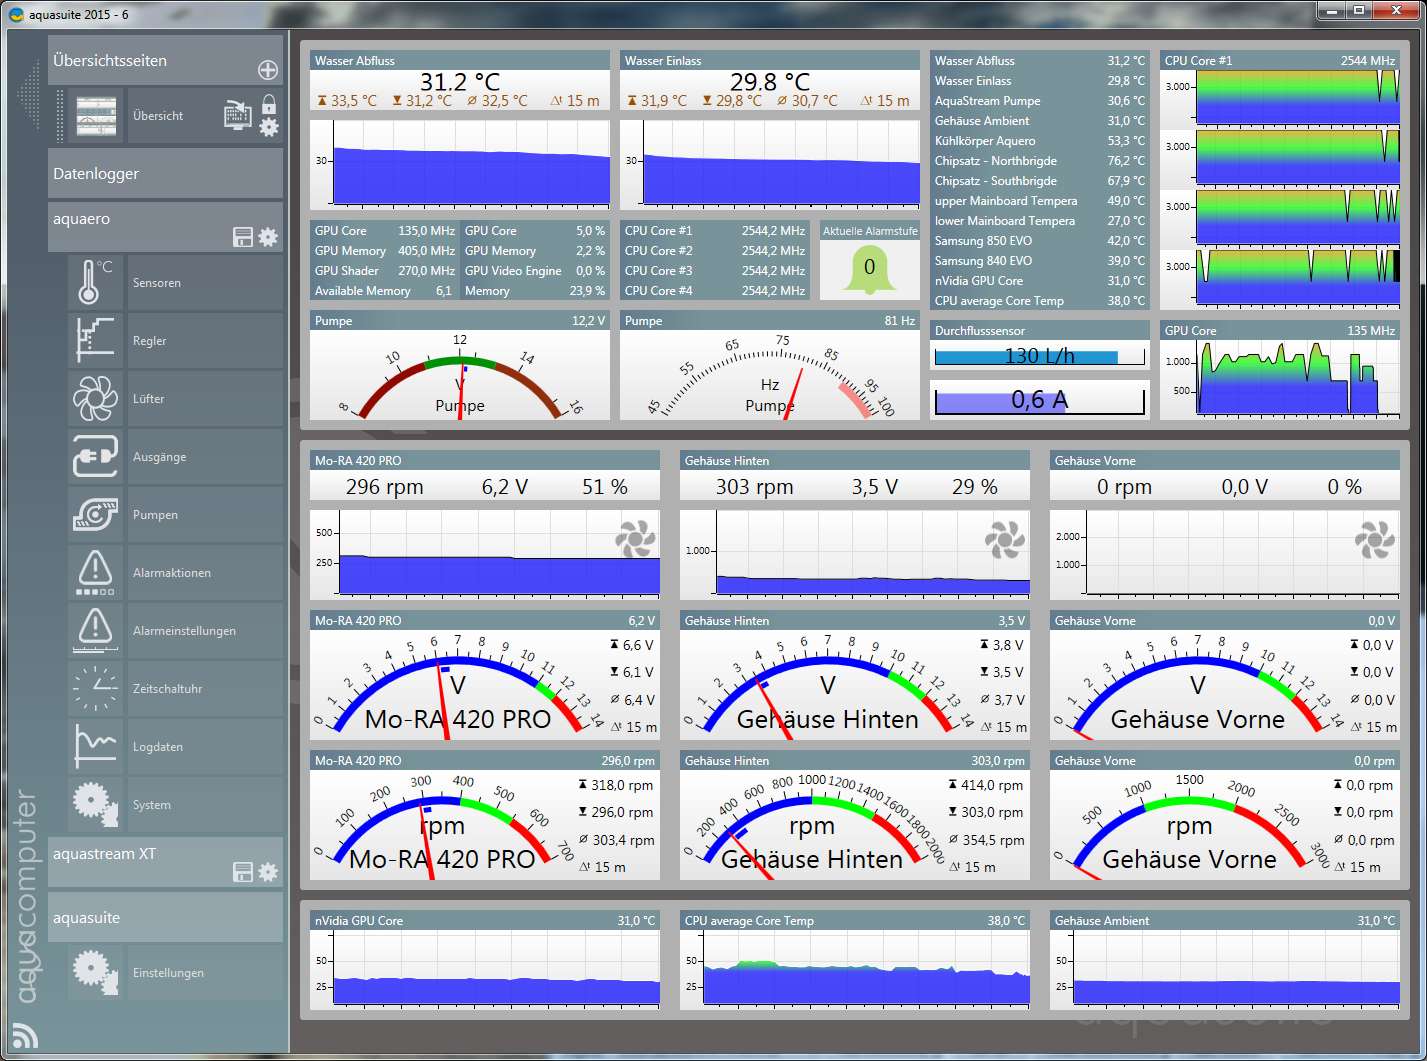
Task: Click the plus icon to add overview page
Action: point(268,70)
